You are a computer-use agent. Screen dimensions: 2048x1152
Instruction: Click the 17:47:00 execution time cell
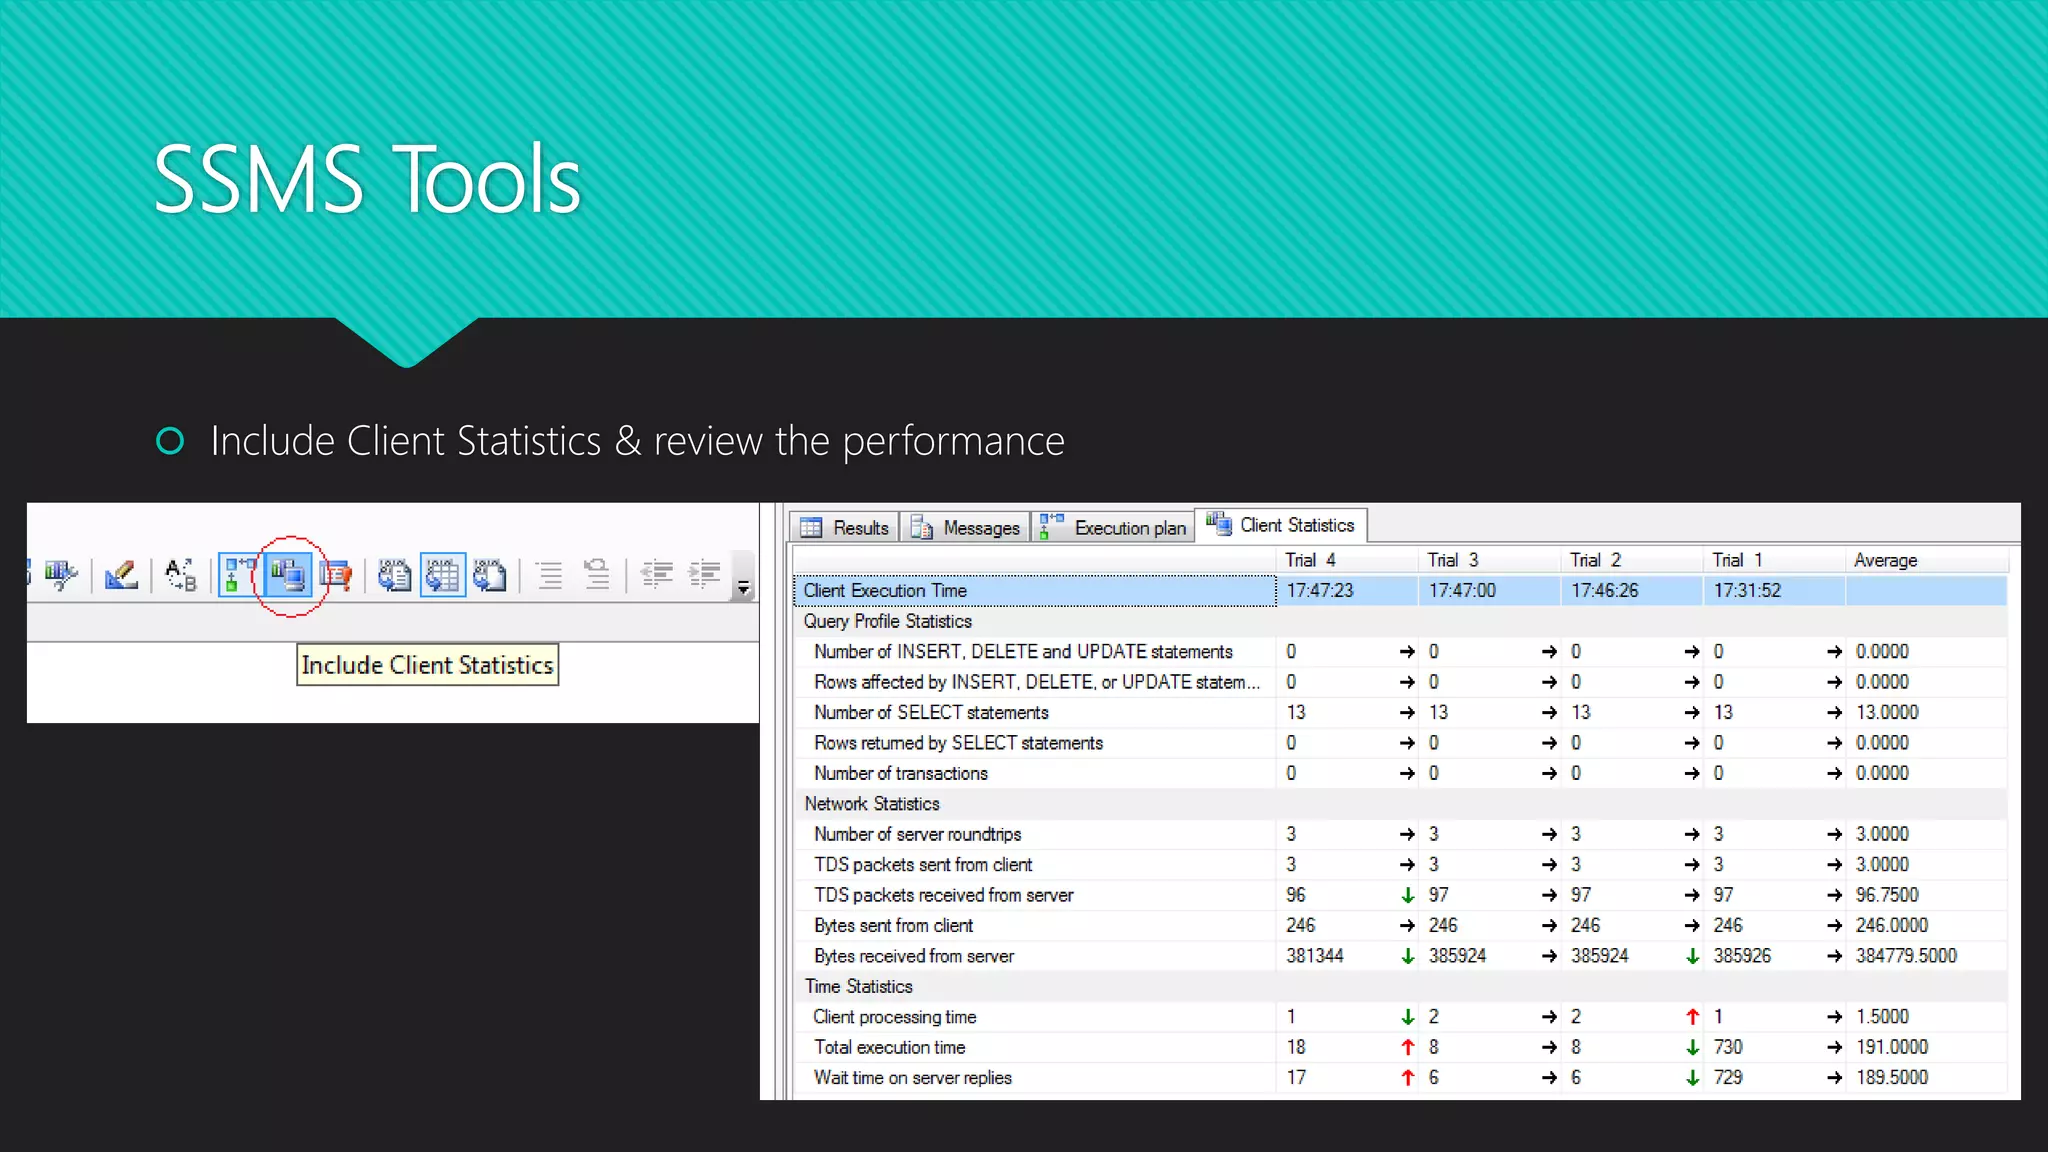[1489, 591]
